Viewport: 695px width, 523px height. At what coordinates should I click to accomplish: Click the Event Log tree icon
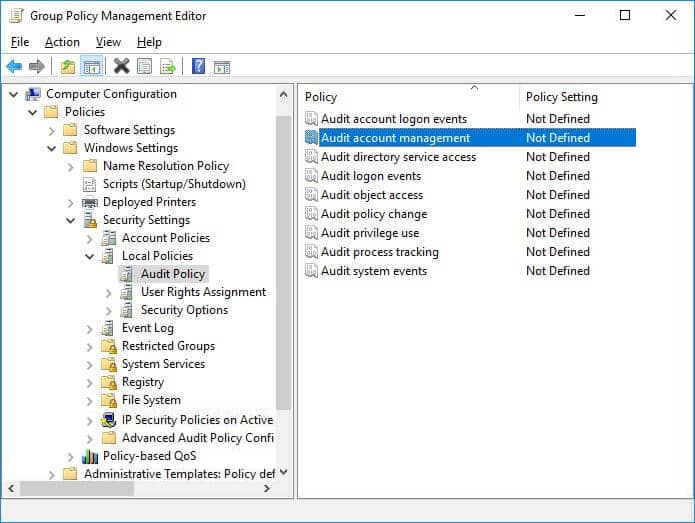tap(108, 328)
